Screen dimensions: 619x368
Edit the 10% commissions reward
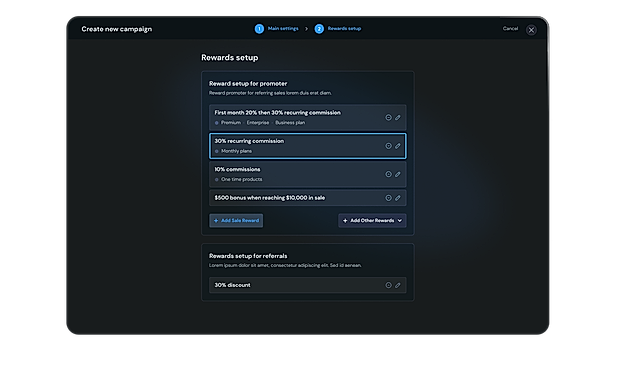398,174
